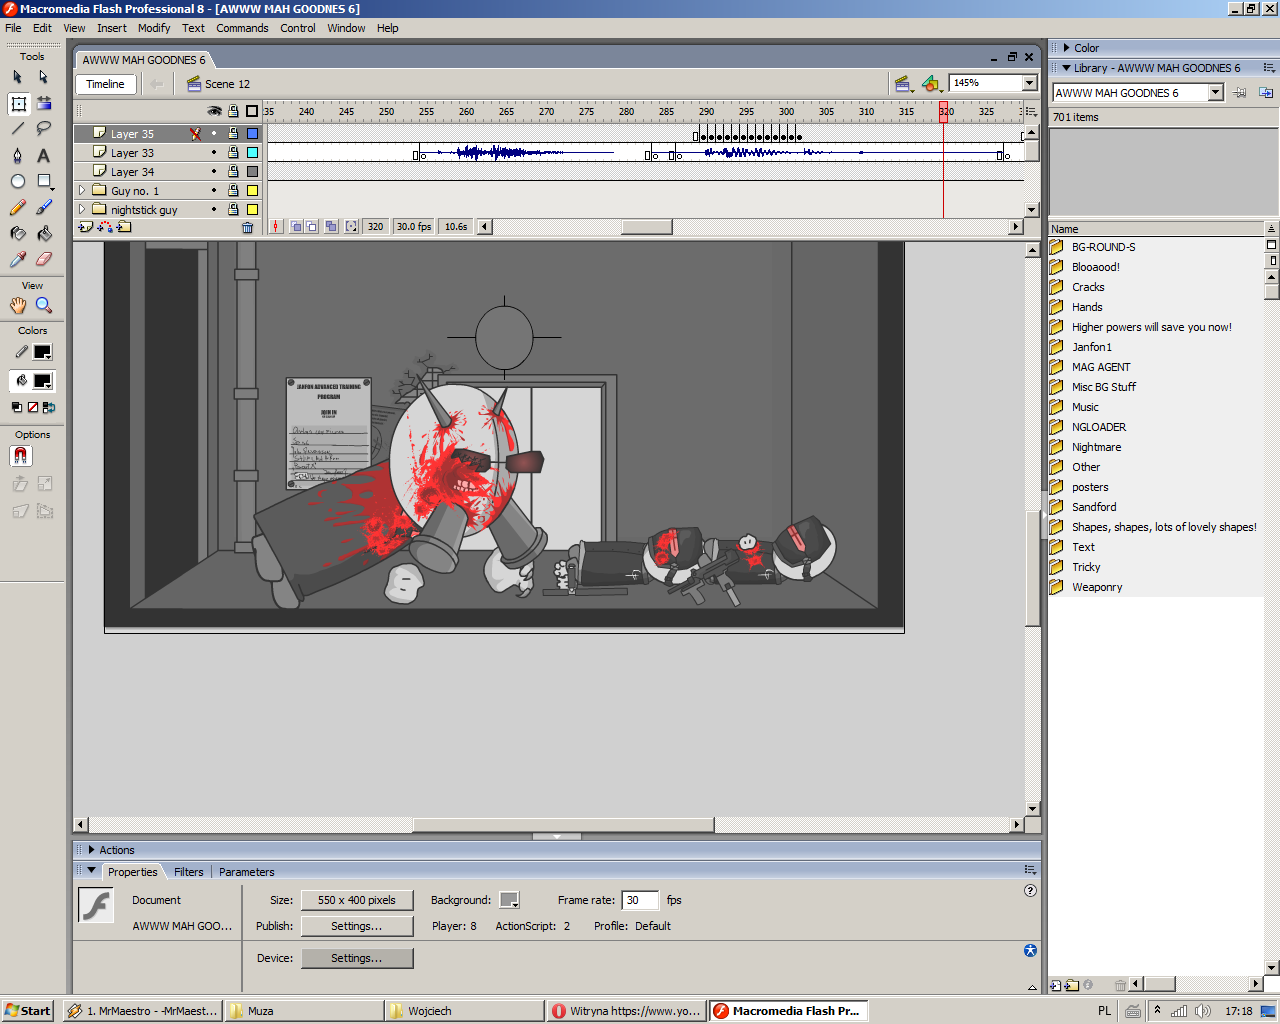The height and width of the screenshot is (1024, 1280).
Task: Expand the nightstick guy layer folder
Action: [82, 209]
